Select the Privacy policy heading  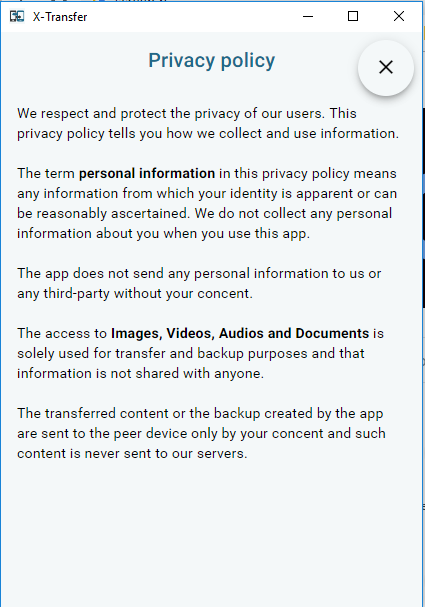pyautogui.click(x=212, y=61)
